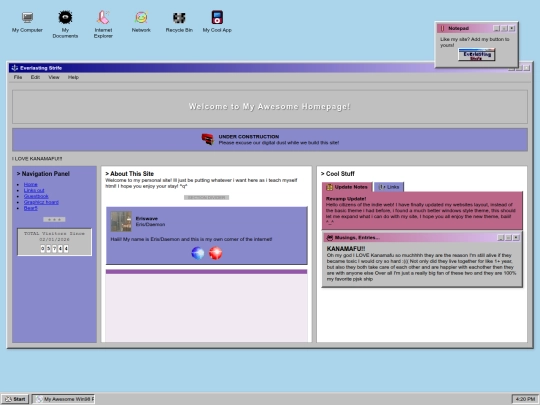
Task: Open the Help menu
Action: [x=73, y=77]
